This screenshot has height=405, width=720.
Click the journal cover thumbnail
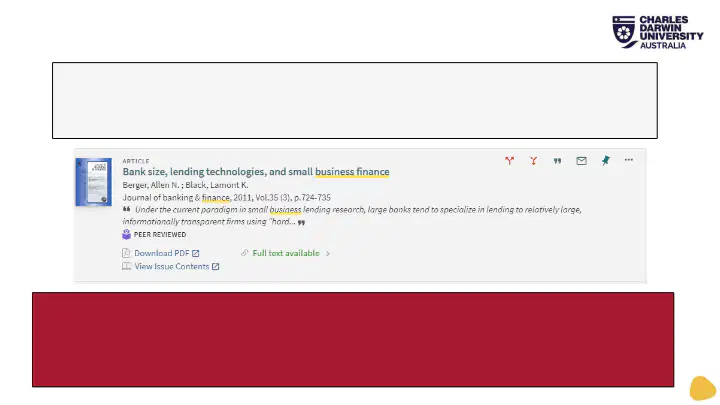[x=94, y=182]
